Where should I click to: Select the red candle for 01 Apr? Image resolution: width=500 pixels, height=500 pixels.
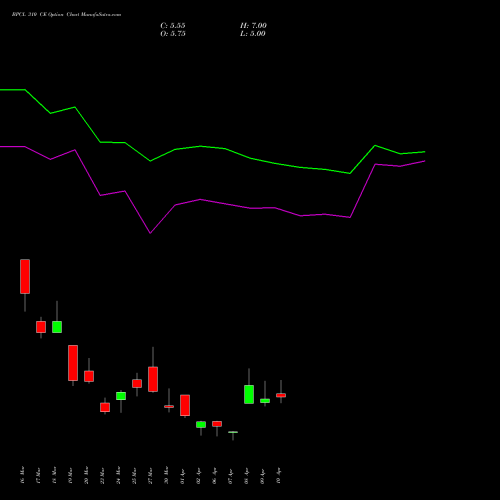[x=185, y=405]
